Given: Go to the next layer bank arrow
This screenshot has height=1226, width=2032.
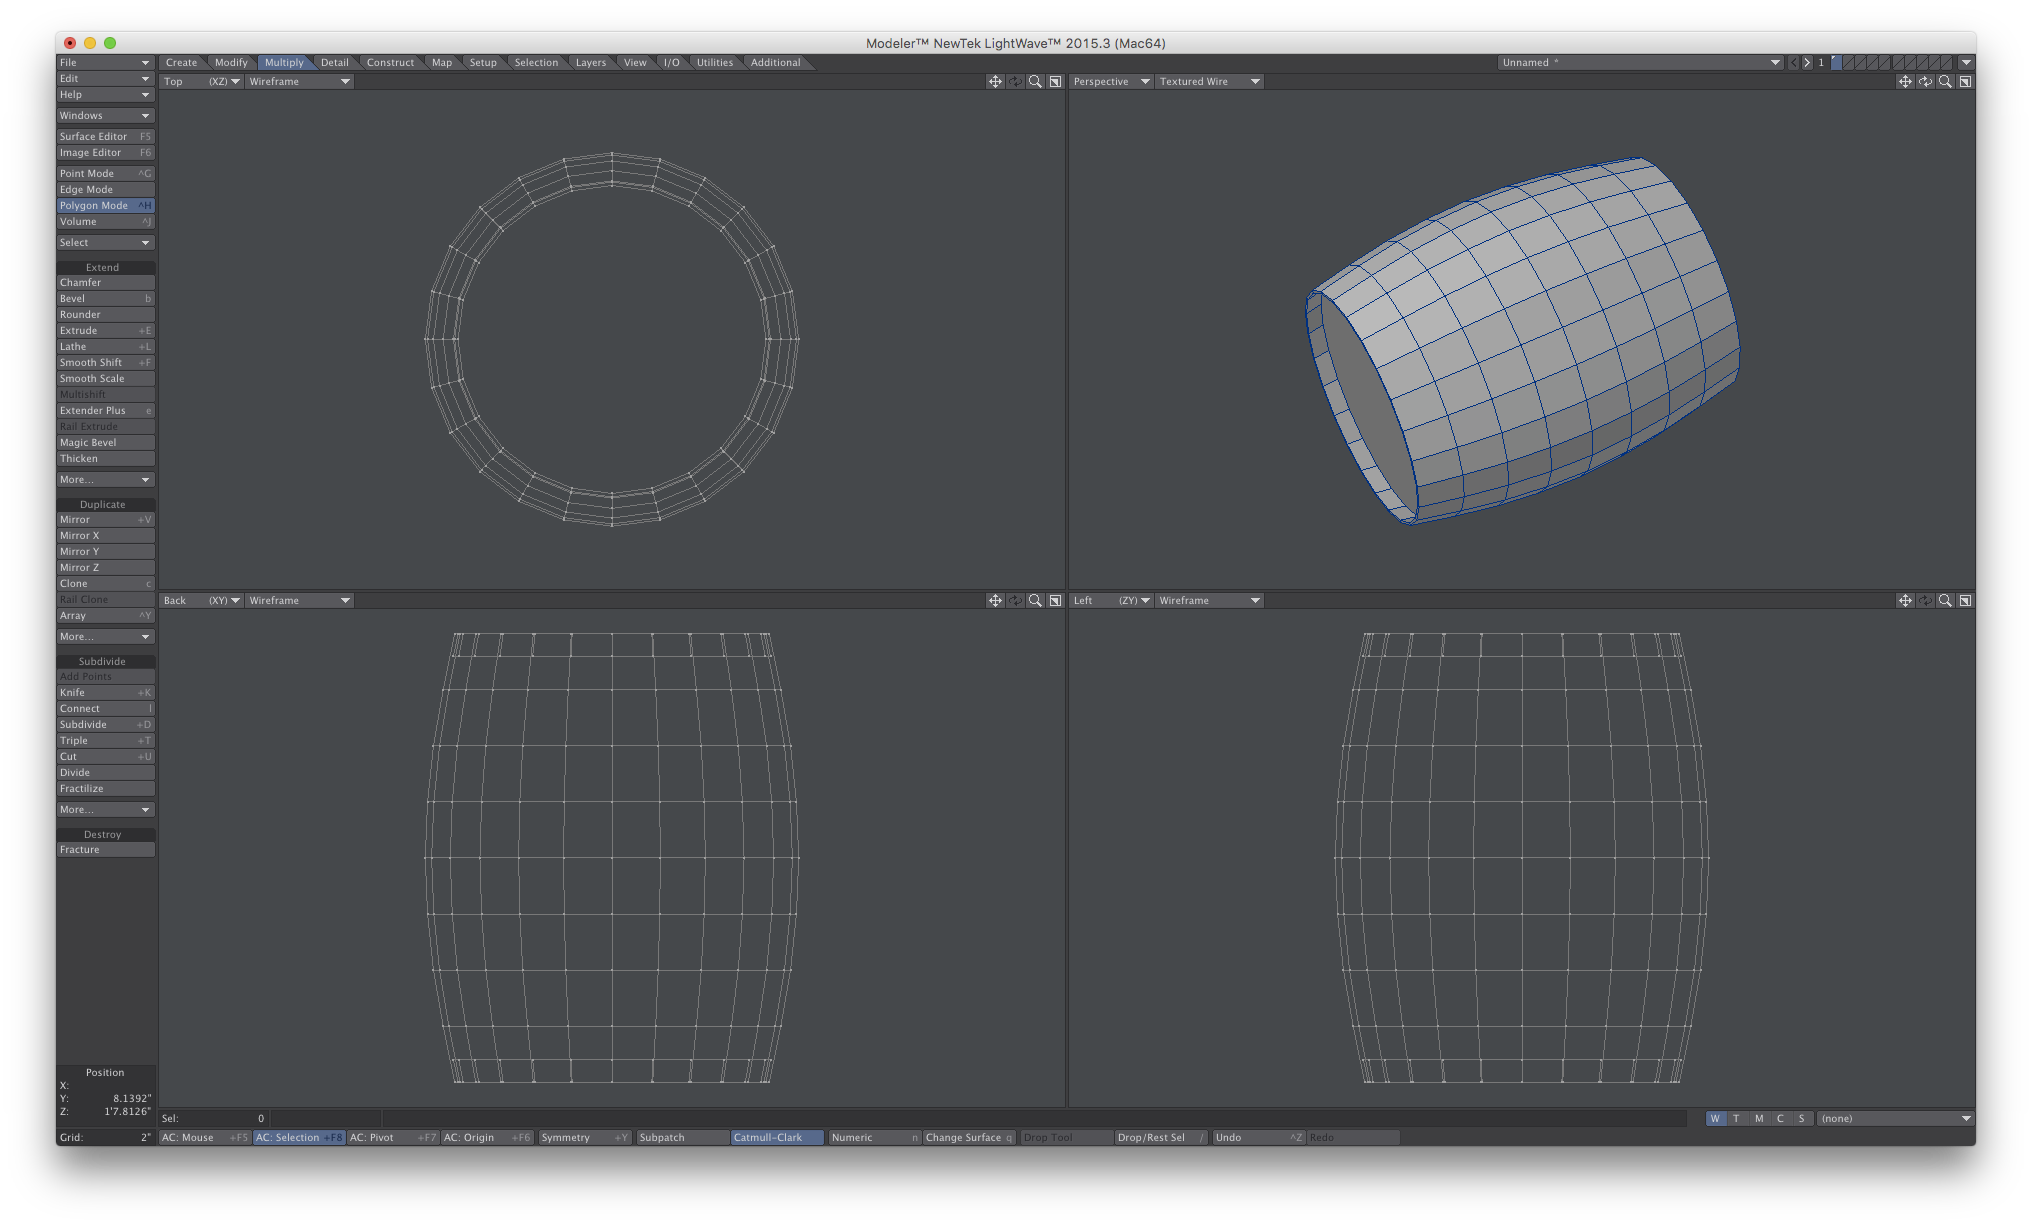Looking at the screenshot, I should (1807, 63).
